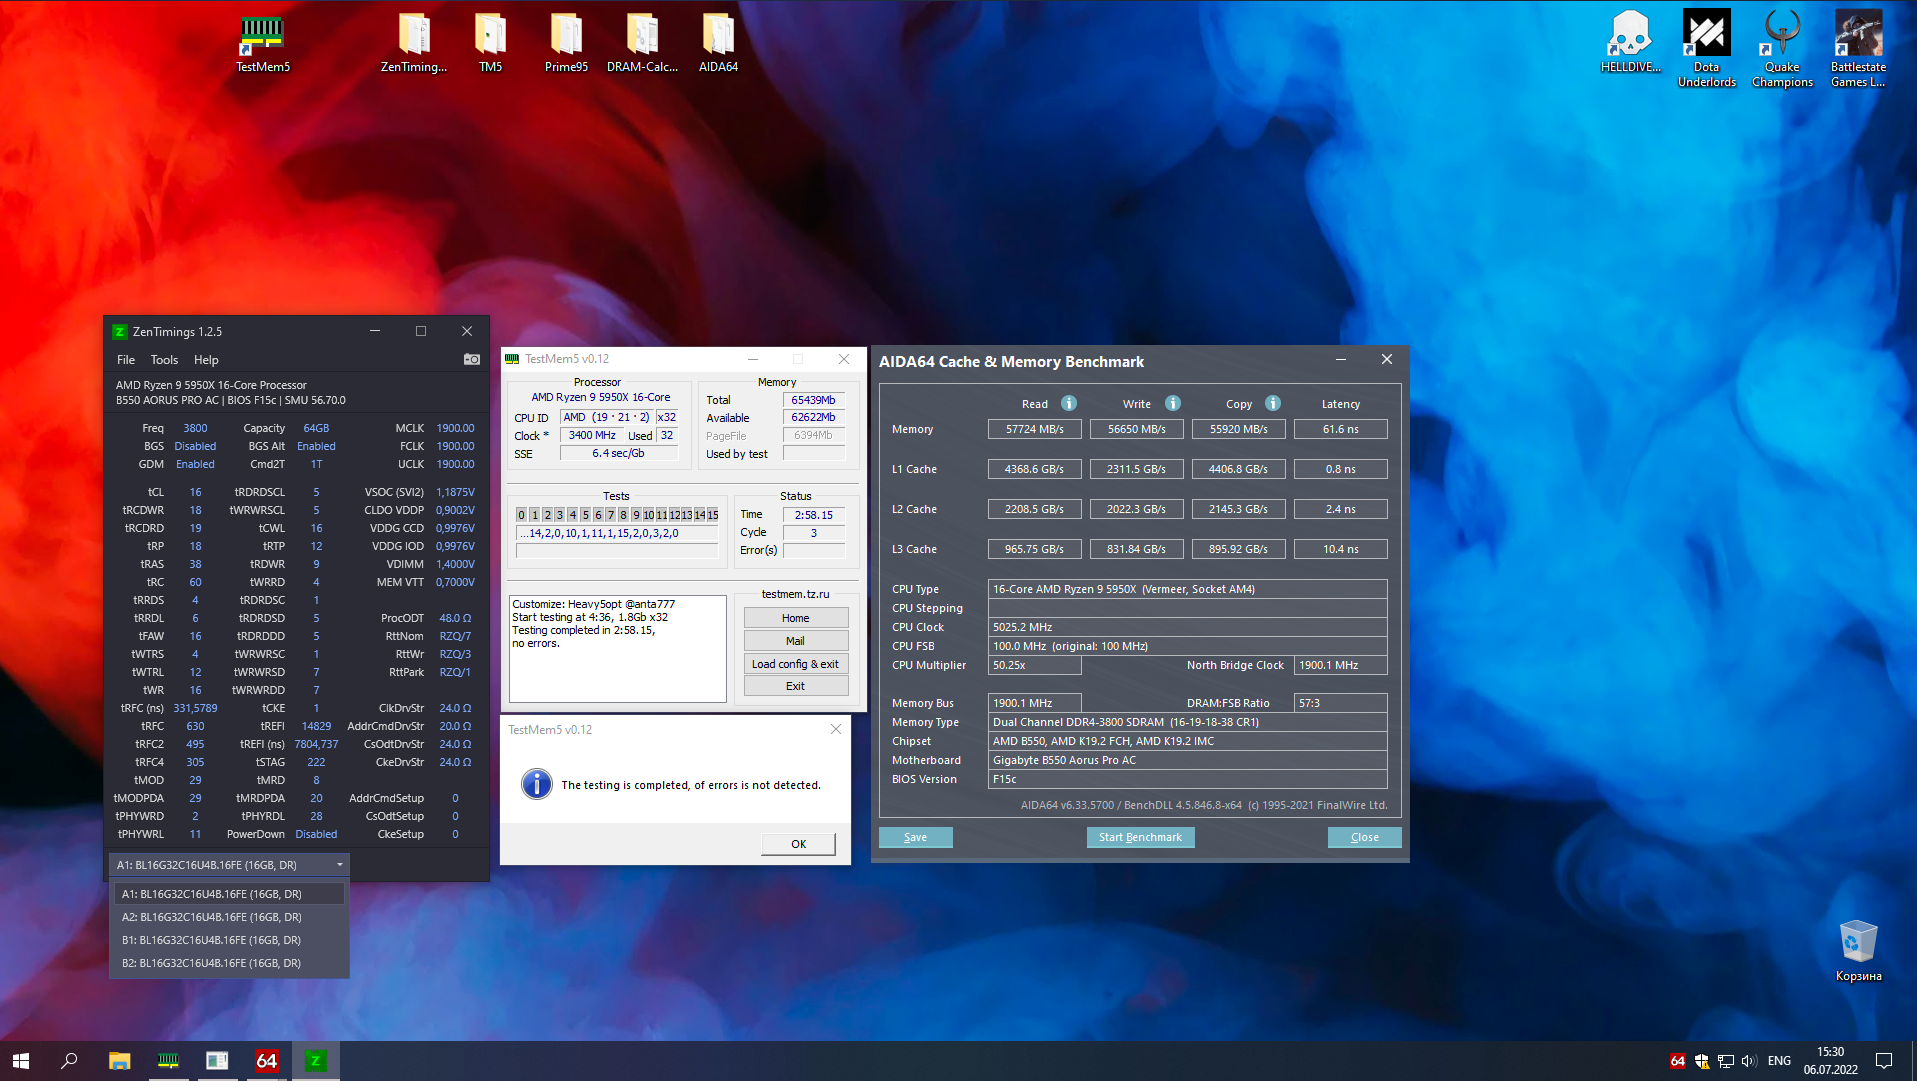Viewport: 1917px width, 1081px height.
Task: Launch the HELLDIVERS desktop shortcut
Action: 1630,43
